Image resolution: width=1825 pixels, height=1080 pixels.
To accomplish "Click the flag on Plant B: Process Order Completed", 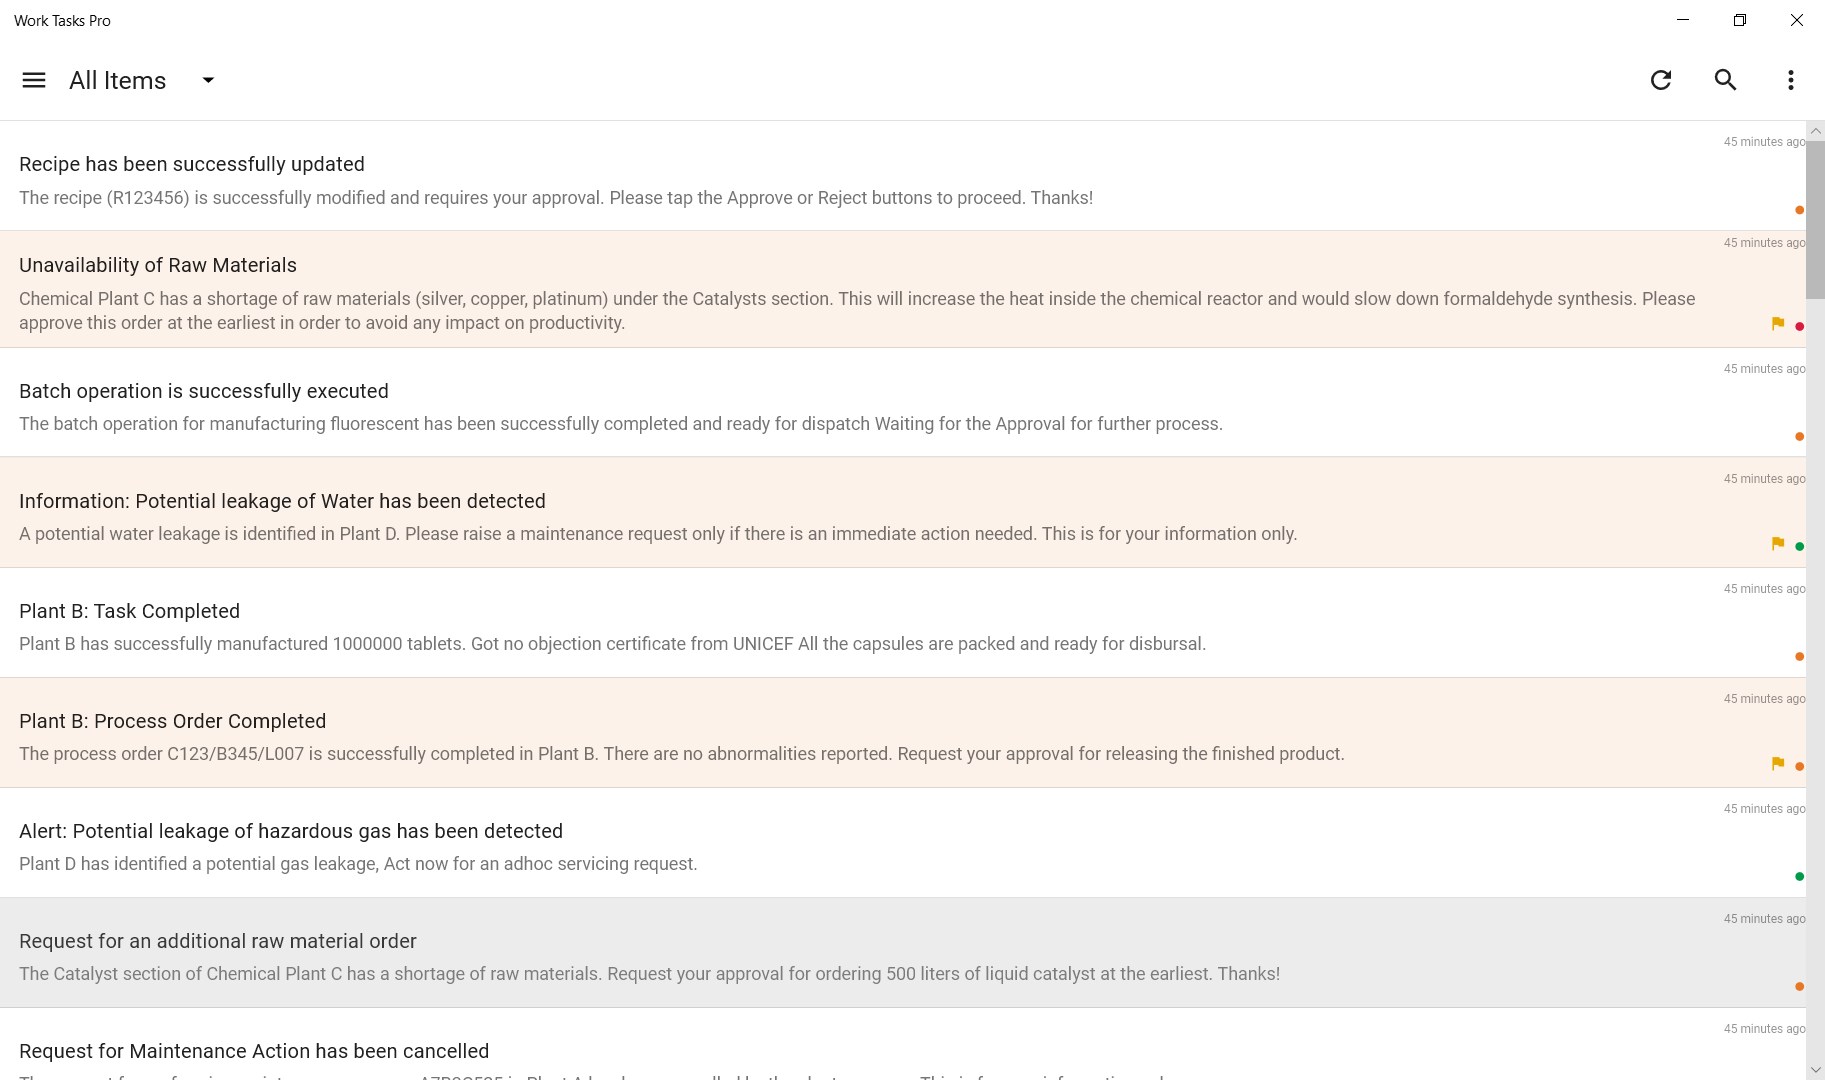I will 1778,764.
